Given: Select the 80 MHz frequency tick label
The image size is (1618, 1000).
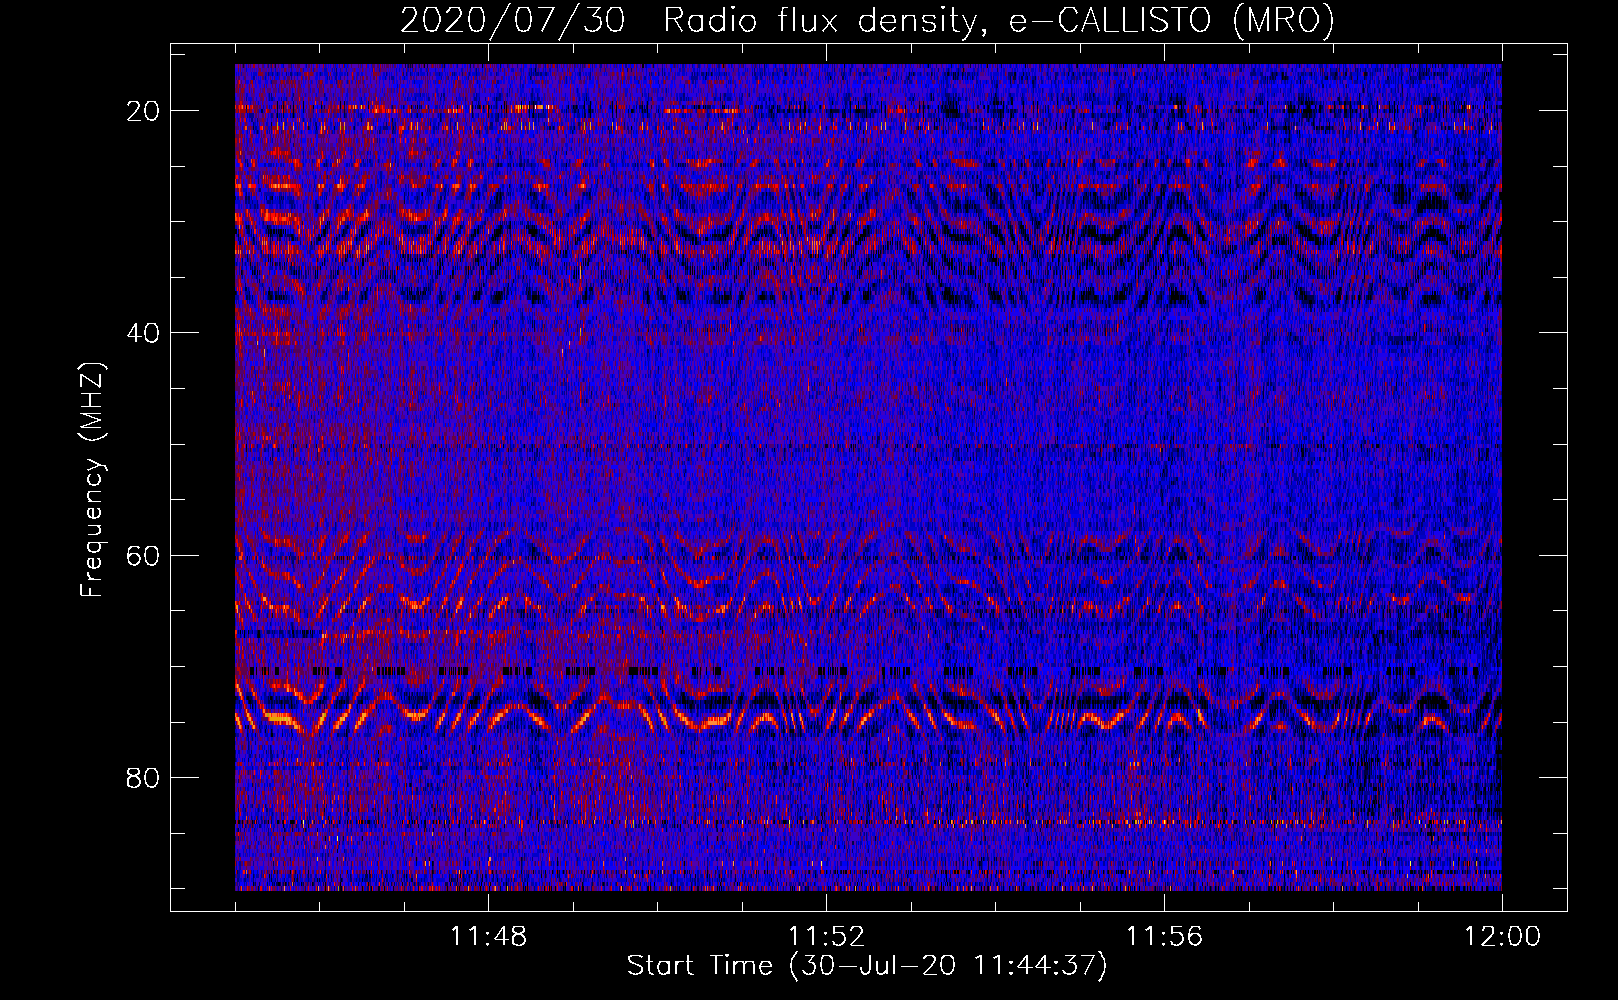Looking at the screenshot, I should tap(143, 777).
